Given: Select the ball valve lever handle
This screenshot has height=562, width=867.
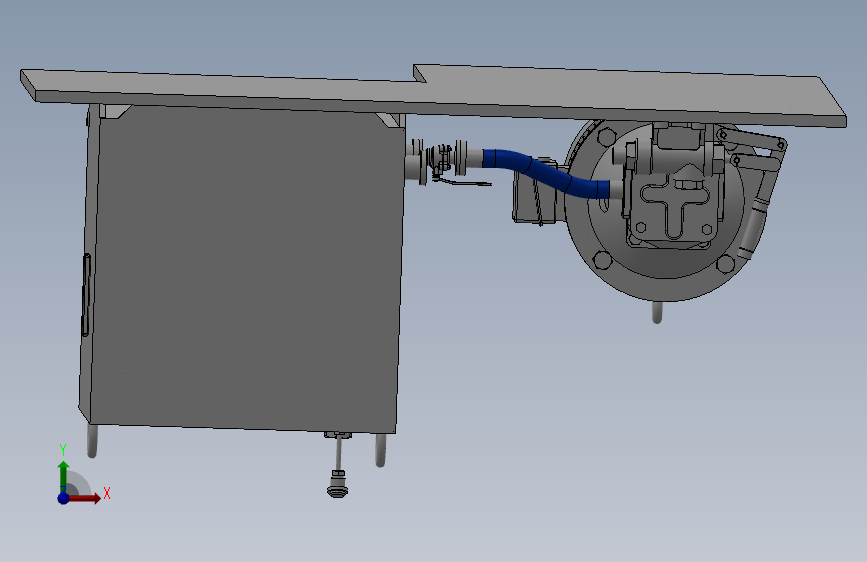Looking at the screenshot, I should click(463, 183).
